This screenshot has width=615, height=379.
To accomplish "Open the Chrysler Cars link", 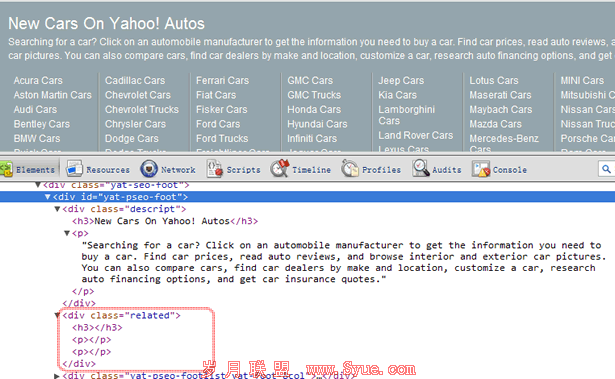I will click(135, 124).
